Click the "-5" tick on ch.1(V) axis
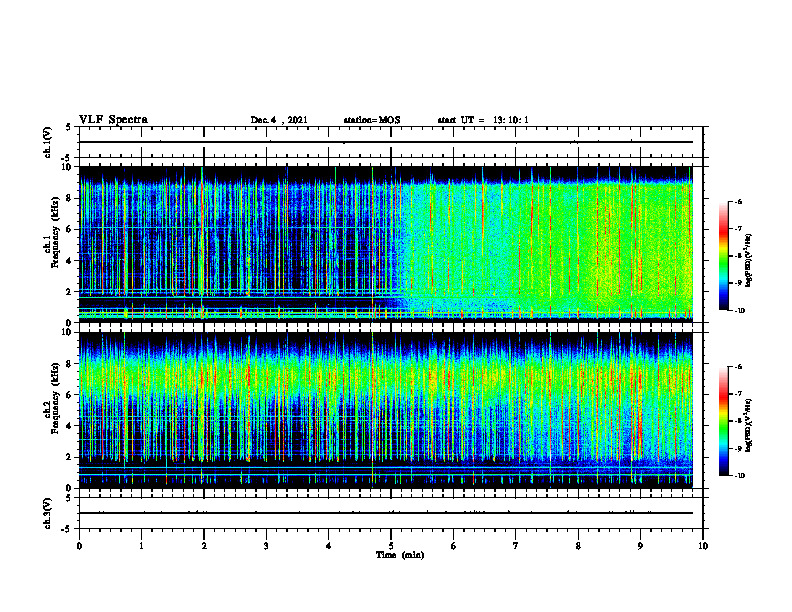Screen dimensions: 792x612 [x=67, y=158]
